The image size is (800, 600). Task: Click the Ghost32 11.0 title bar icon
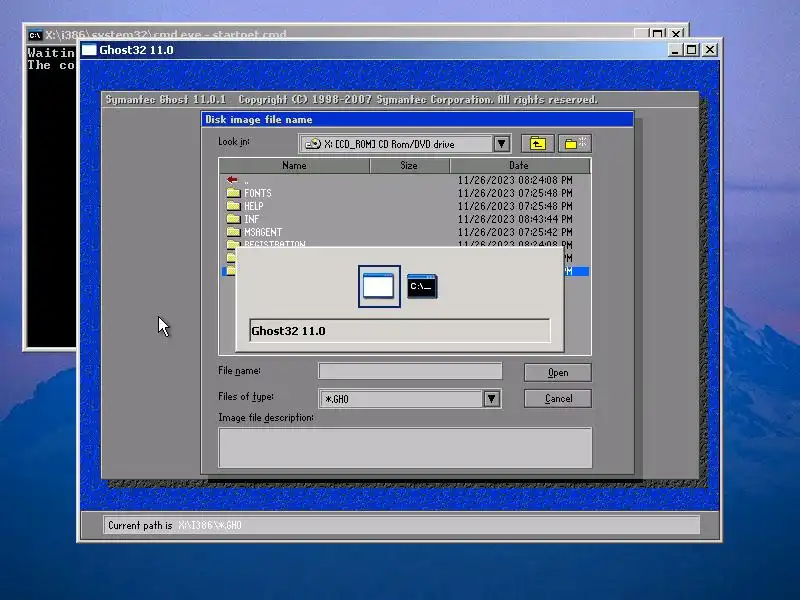point(89,50)
